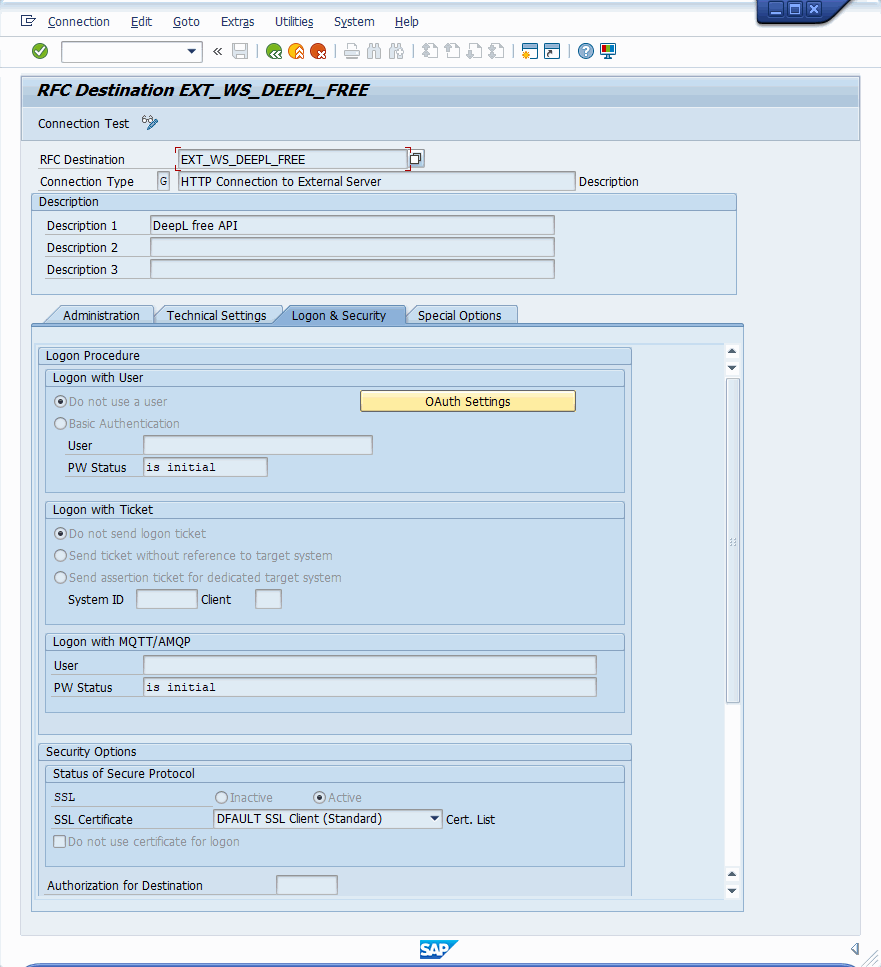Click the Customize Local Layout monitor icon
Screen dimensions: 881x967
[608, 51]
